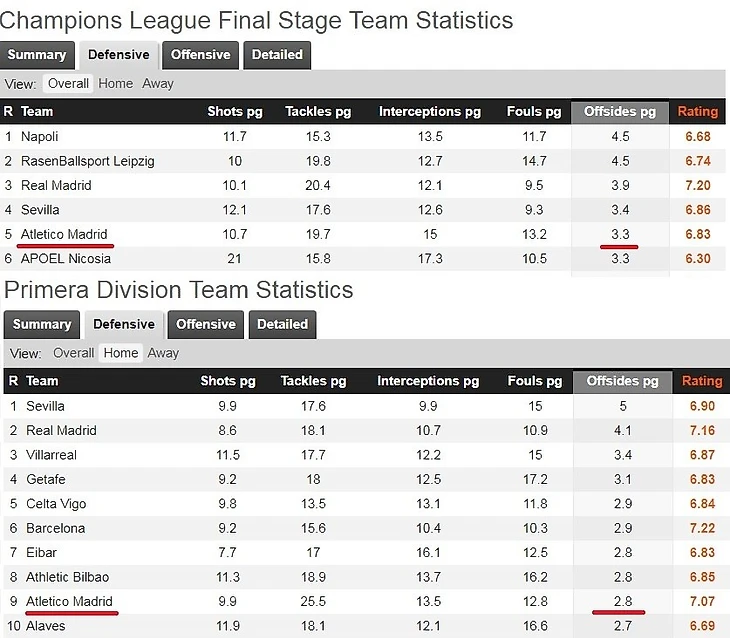The width and height of the screenshot is (730, 638).
Task: Open the Champions League Summary tab
Action: click(37, 55)
